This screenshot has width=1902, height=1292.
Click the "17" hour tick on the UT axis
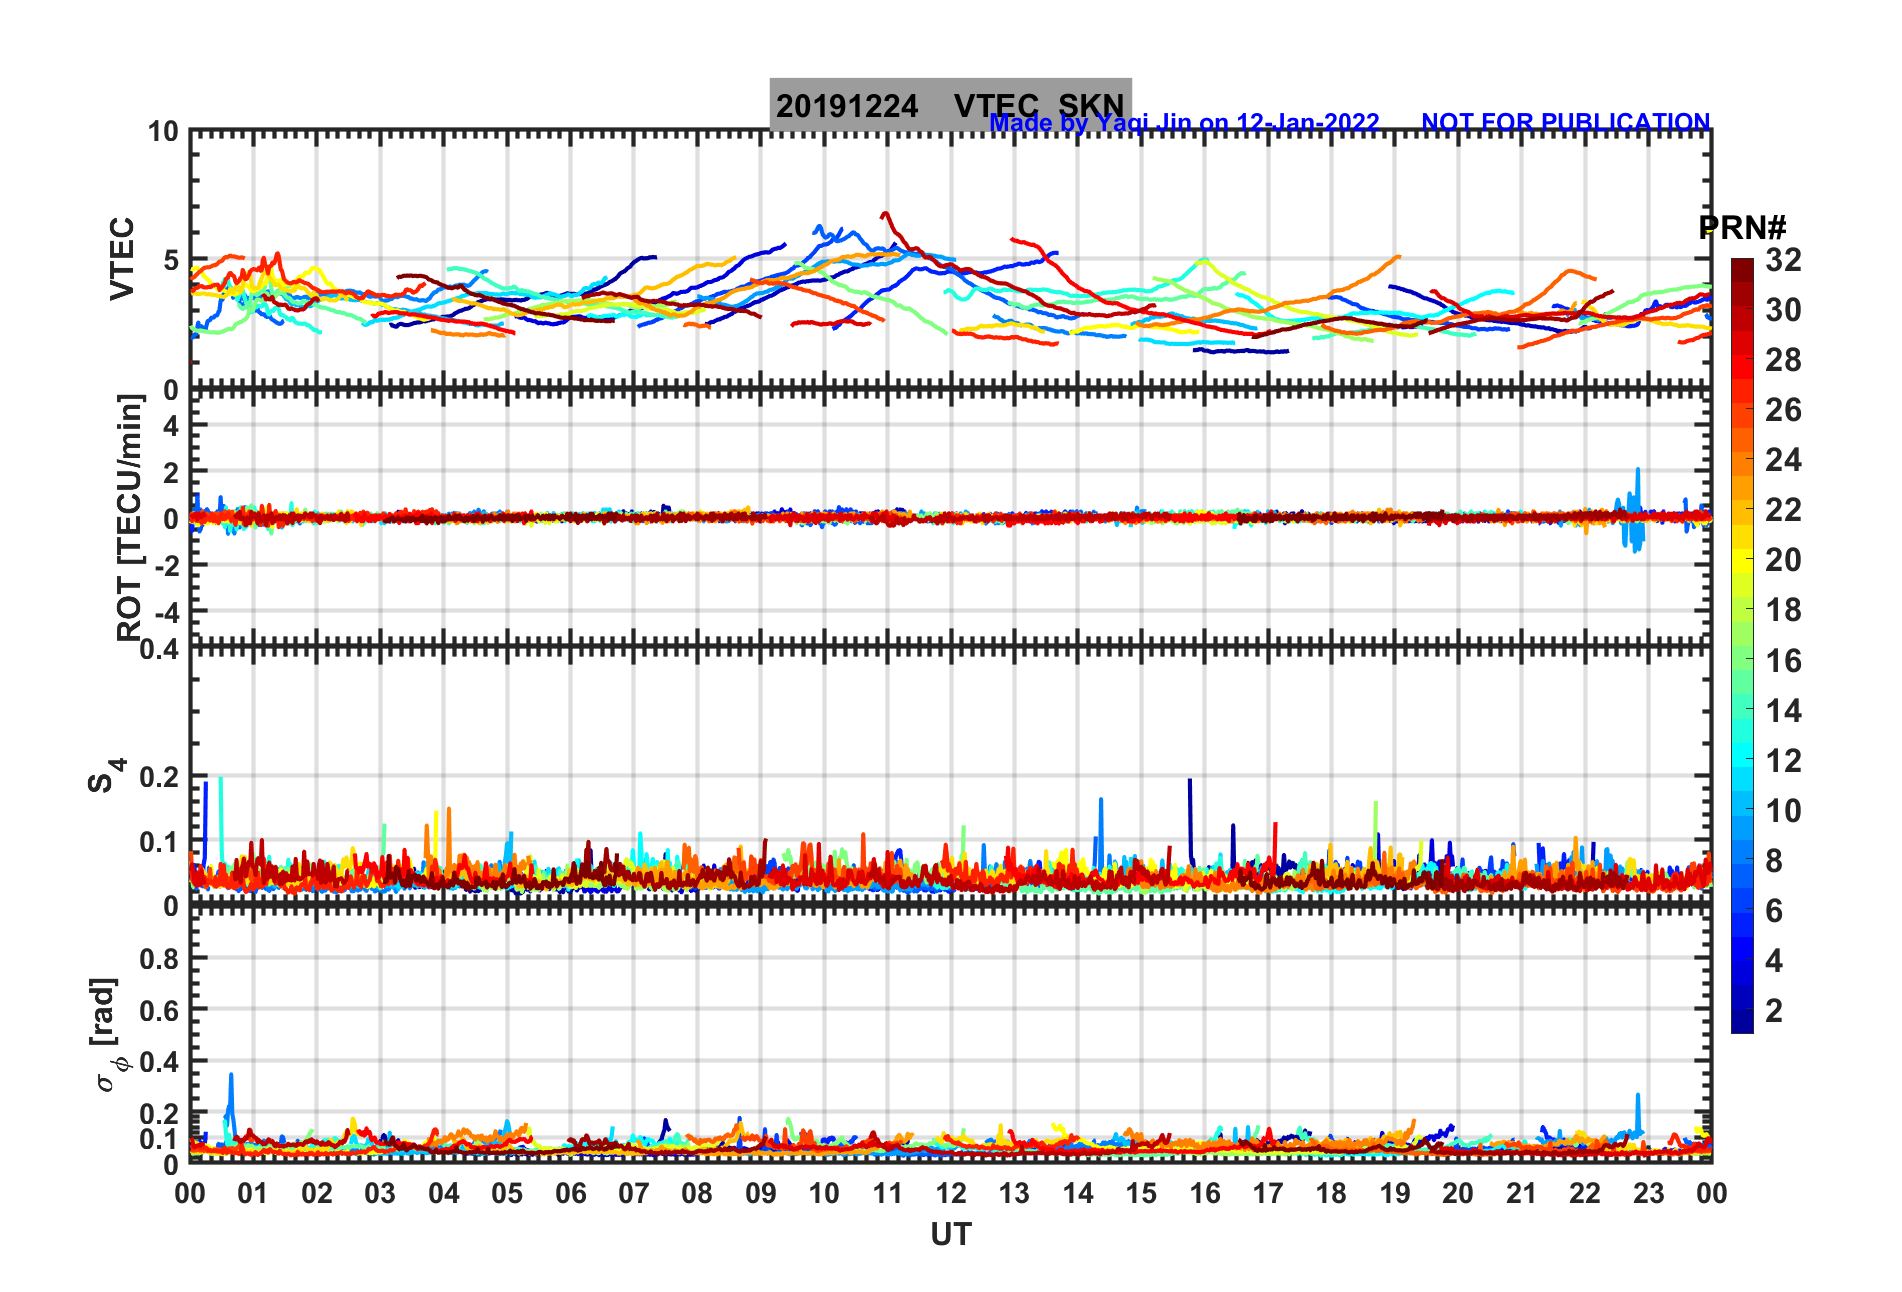(1268, 1193)
